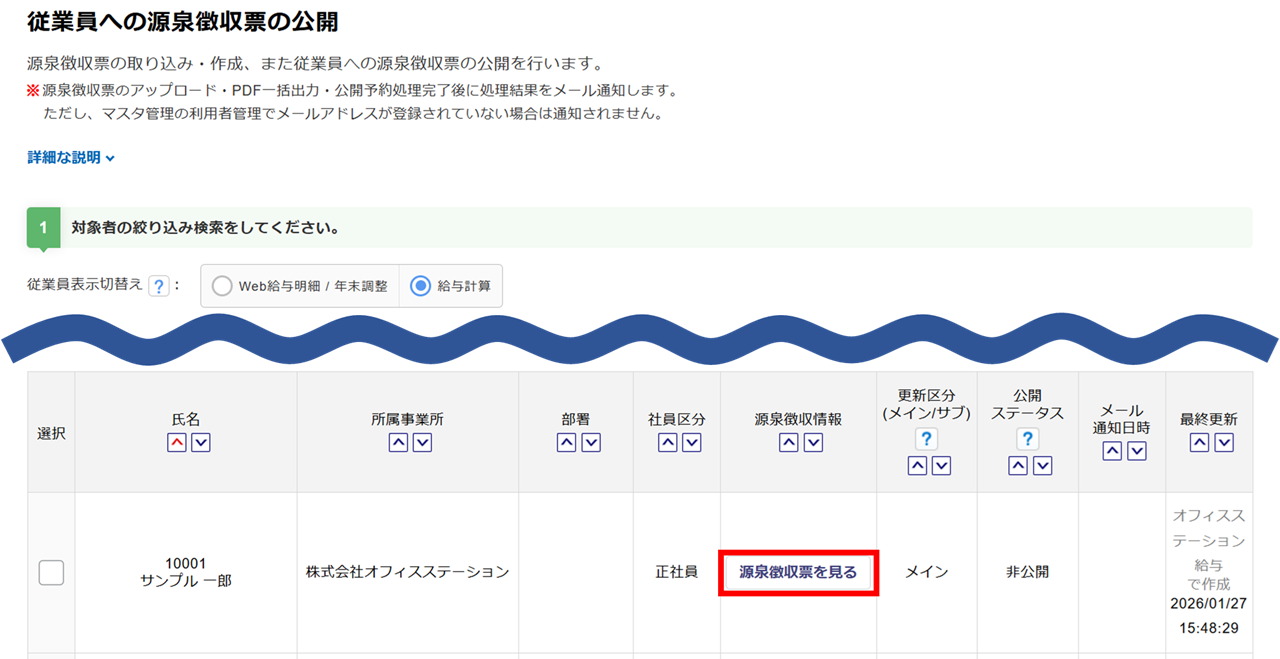This screenshot has width=1280, height=659.
Task: Sort 氏名 column ascending
Action: click(x=177, y=443)
